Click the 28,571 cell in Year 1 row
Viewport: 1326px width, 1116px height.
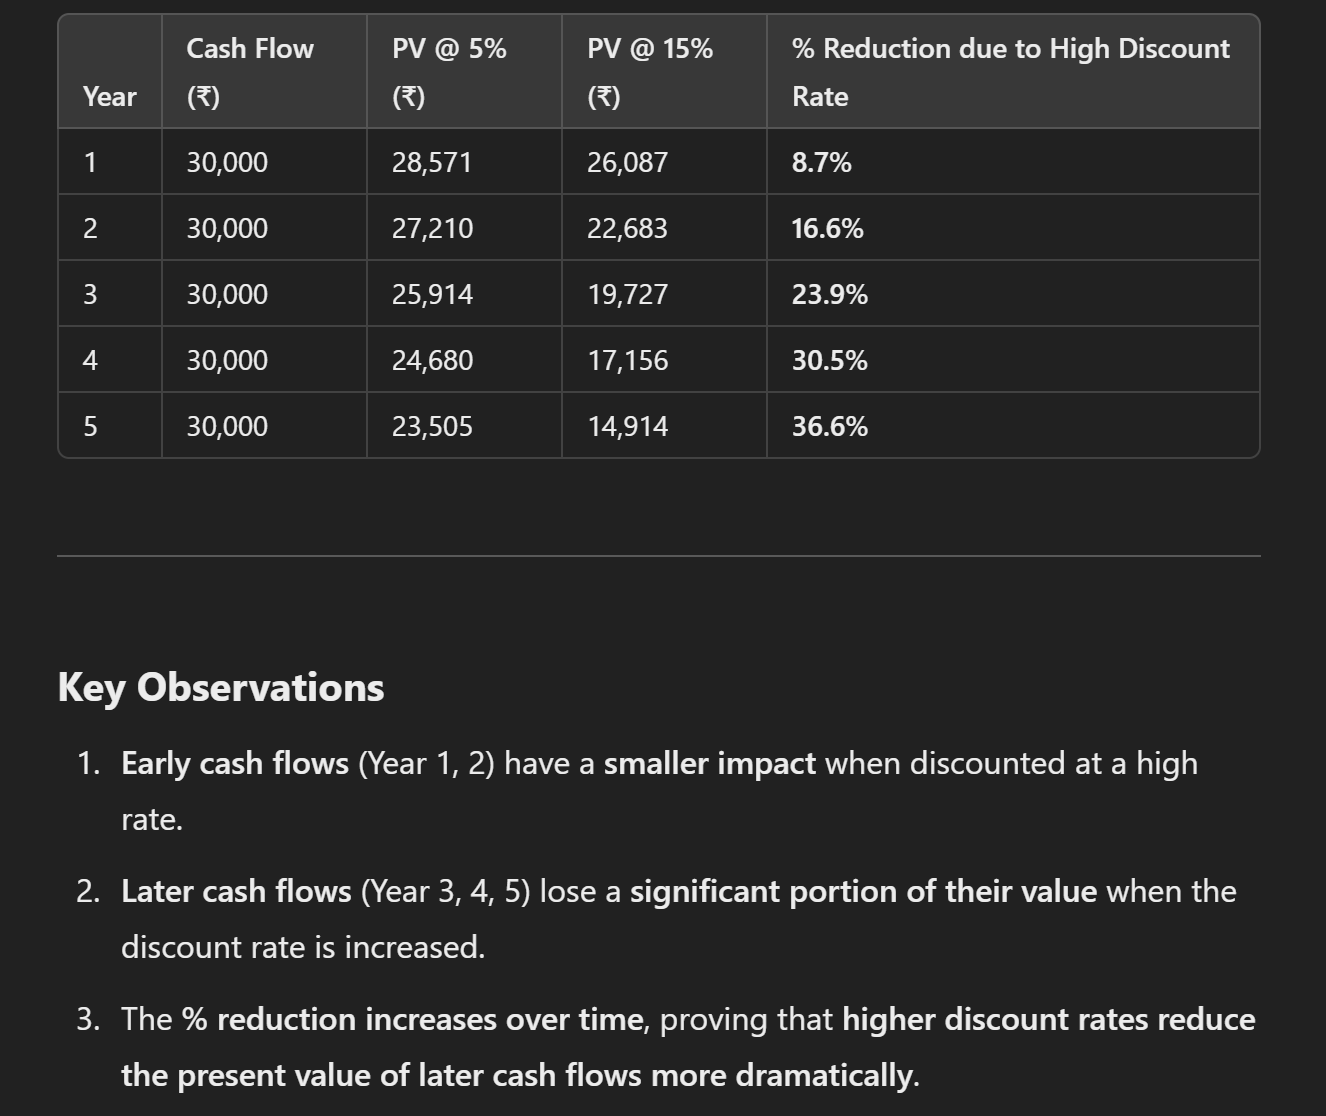click(x=432, y=163)
